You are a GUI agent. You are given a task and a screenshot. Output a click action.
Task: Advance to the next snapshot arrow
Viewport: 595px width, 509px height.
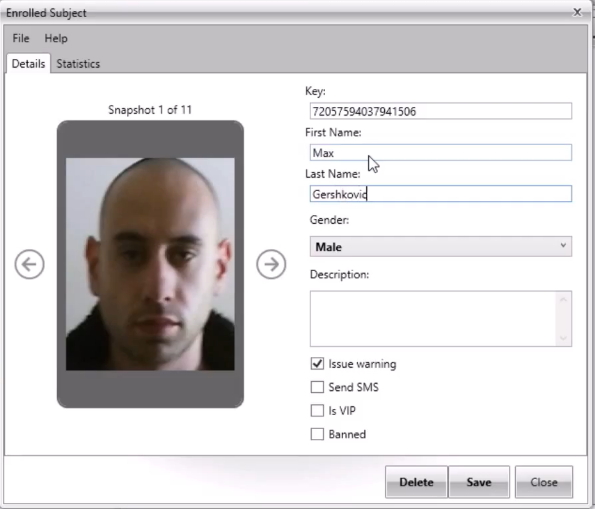tap(271, 264)
